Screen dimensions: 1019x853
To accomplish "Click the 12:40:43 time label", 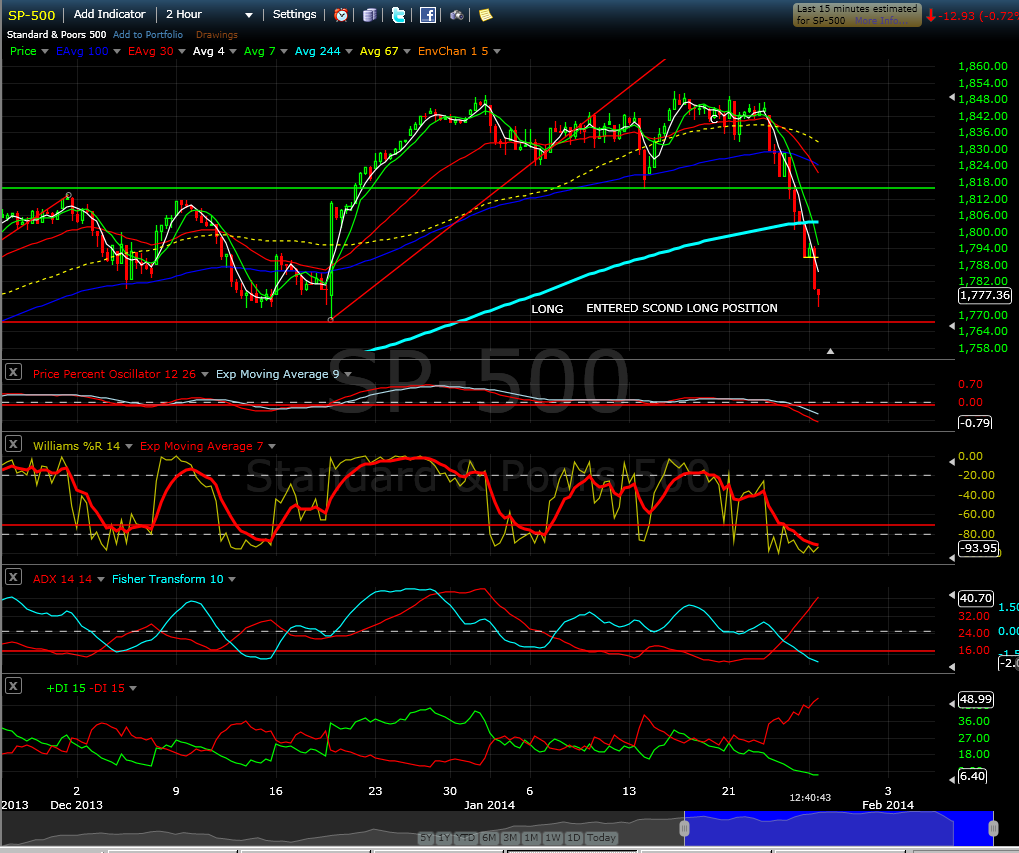I will tap(810, 797).
